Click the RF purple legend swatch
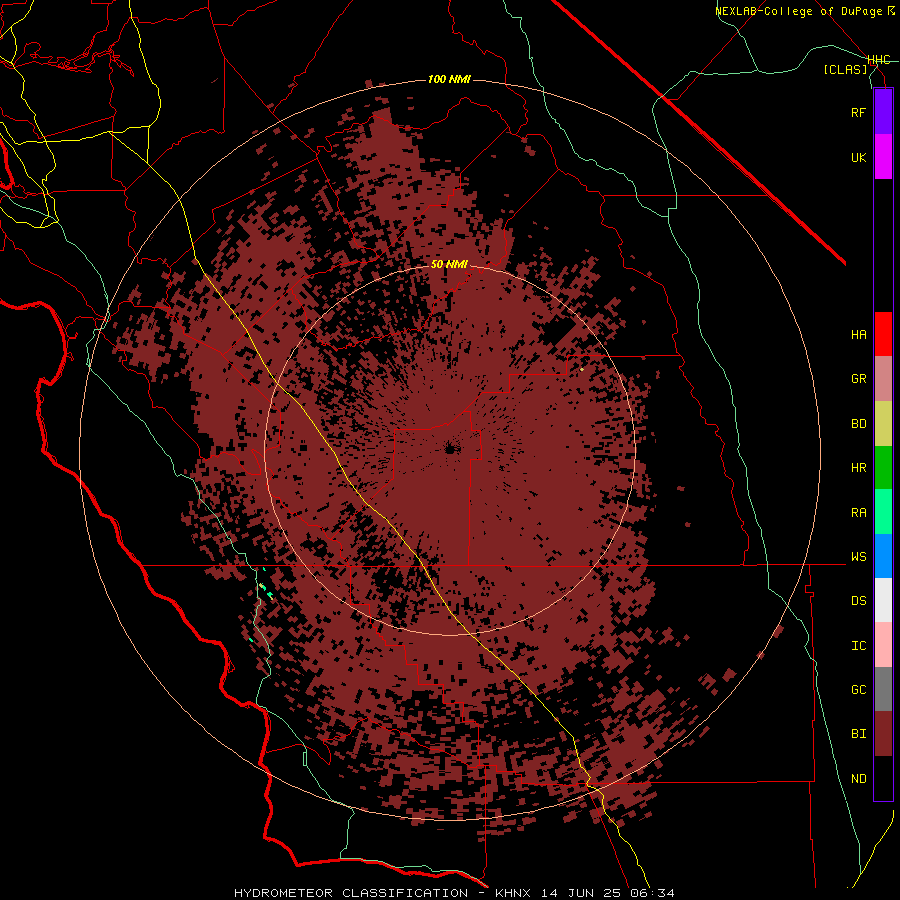This screenshot has height=900, width=900. (x=883, y=112)
